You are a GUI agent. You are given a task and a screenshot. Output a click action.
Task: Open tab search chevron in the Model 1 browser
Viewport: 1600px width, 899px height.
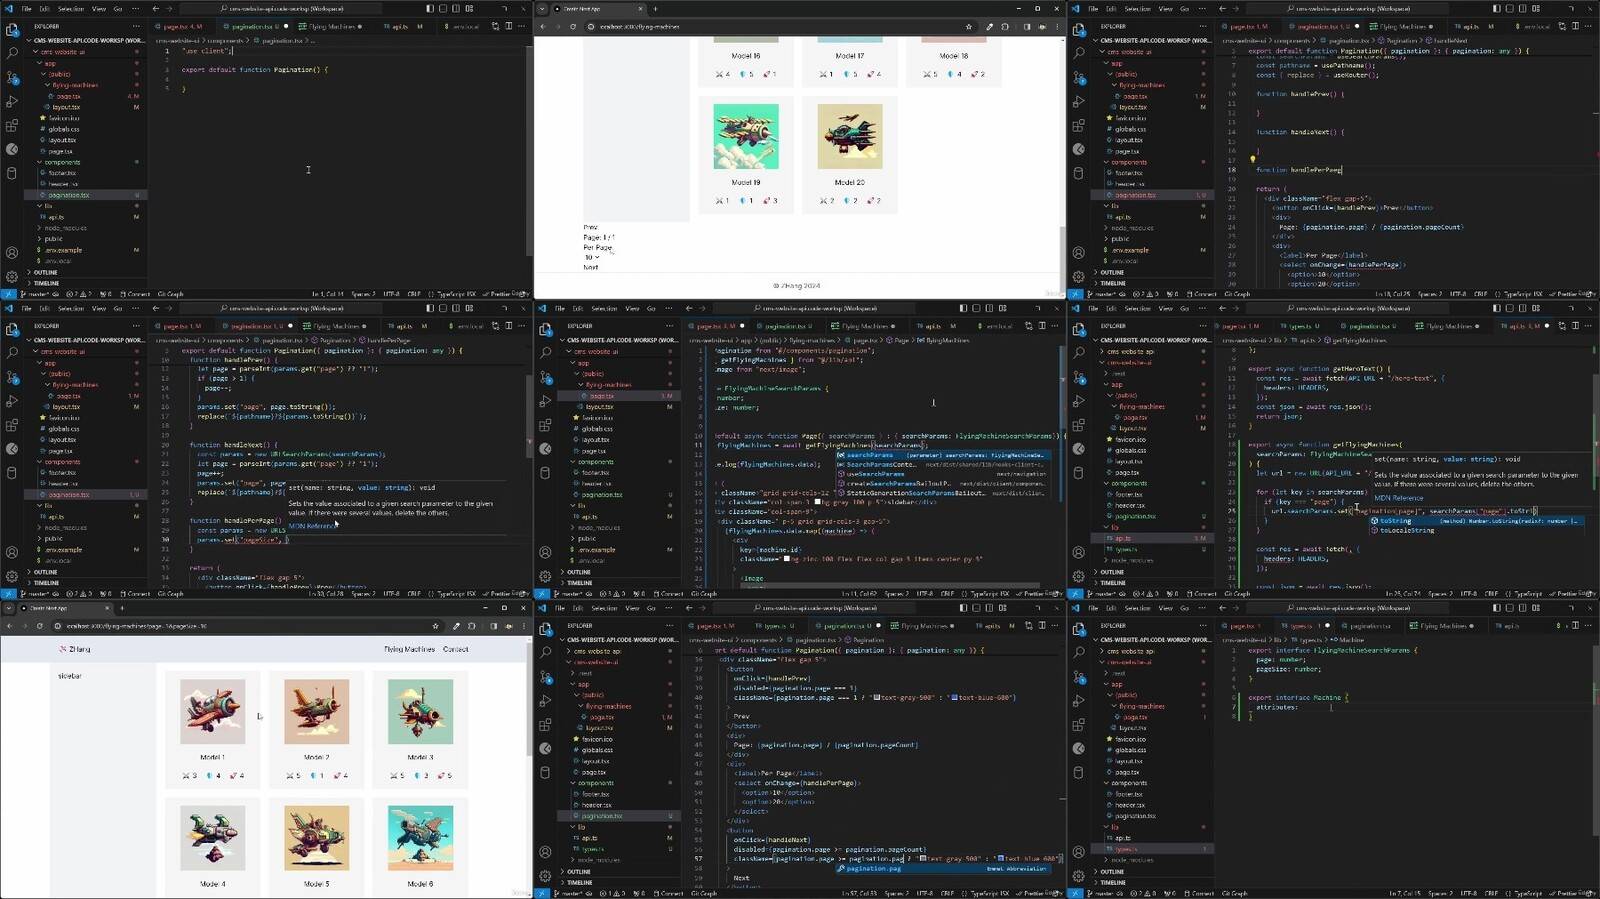pyautogui.click(x=9, y=608)
